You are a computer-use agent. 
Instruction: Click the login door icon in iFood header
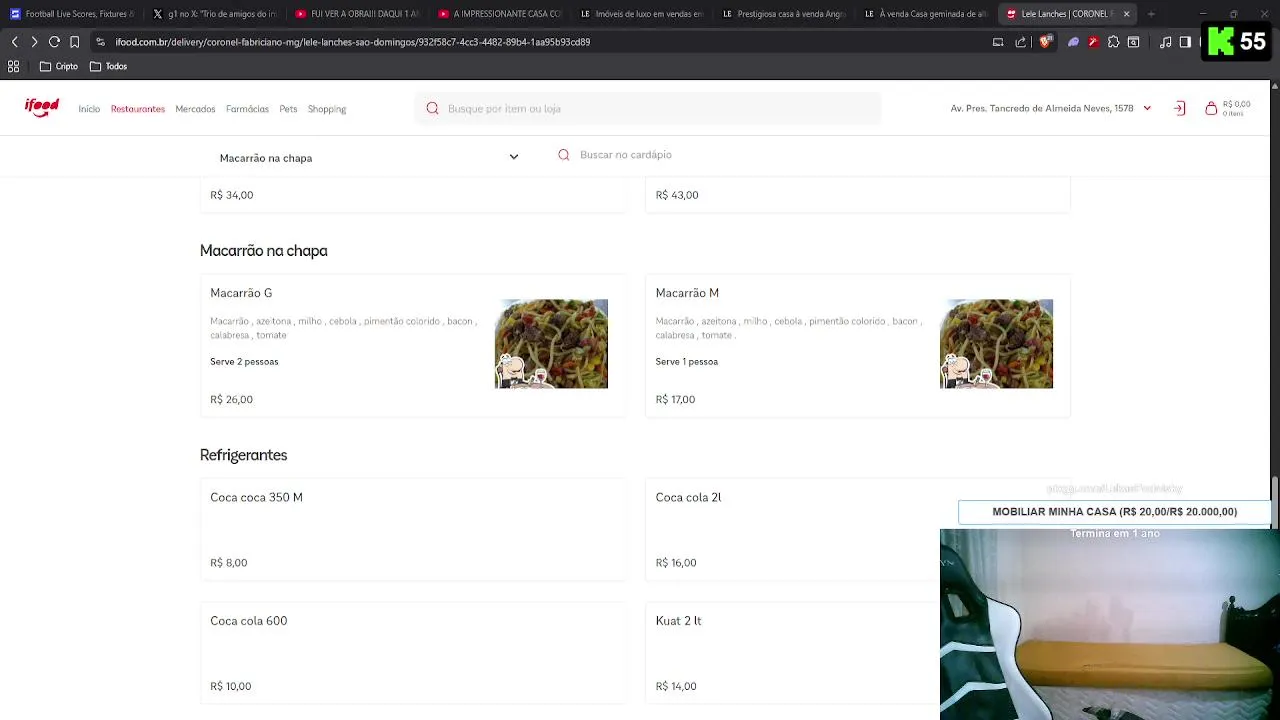coord(1179,108)
